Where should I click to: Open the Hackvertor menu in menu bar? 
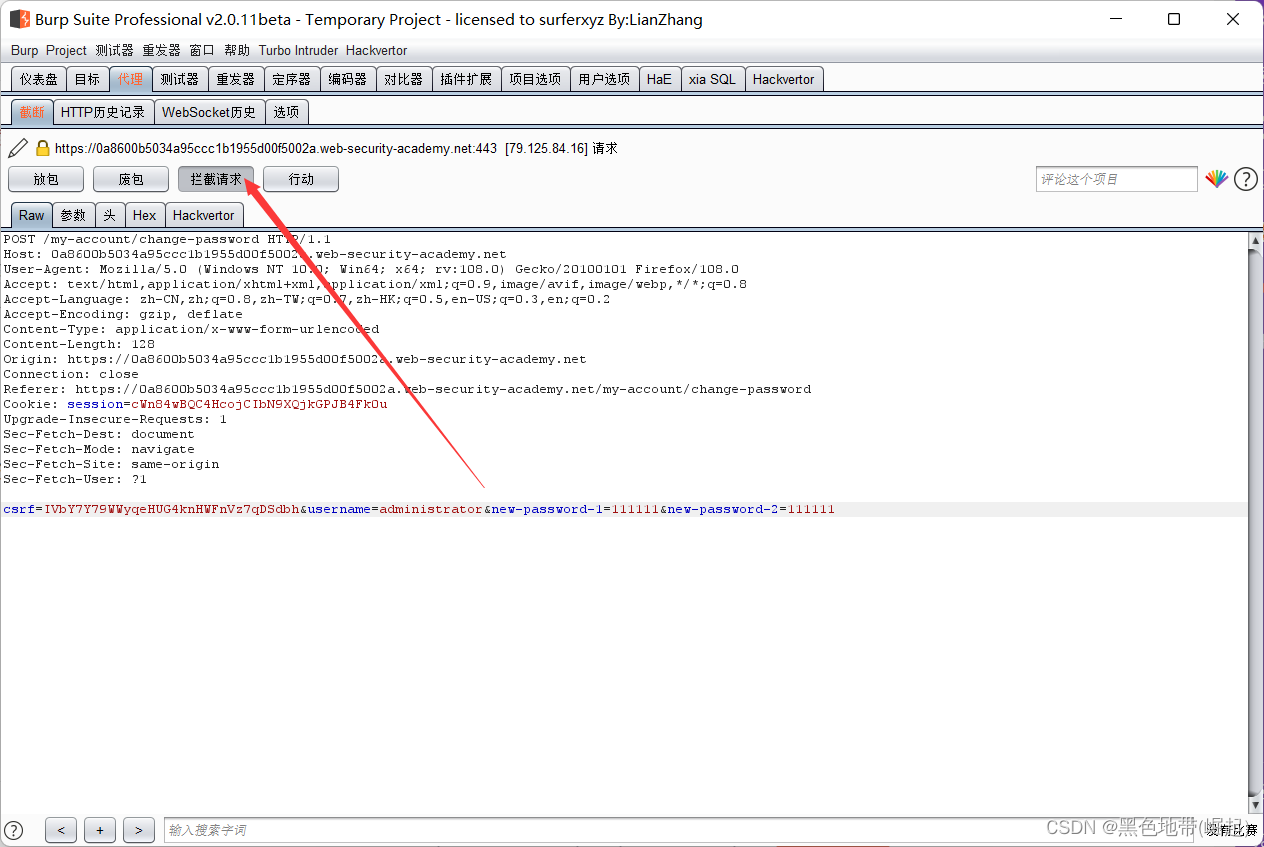coord(377,50)
